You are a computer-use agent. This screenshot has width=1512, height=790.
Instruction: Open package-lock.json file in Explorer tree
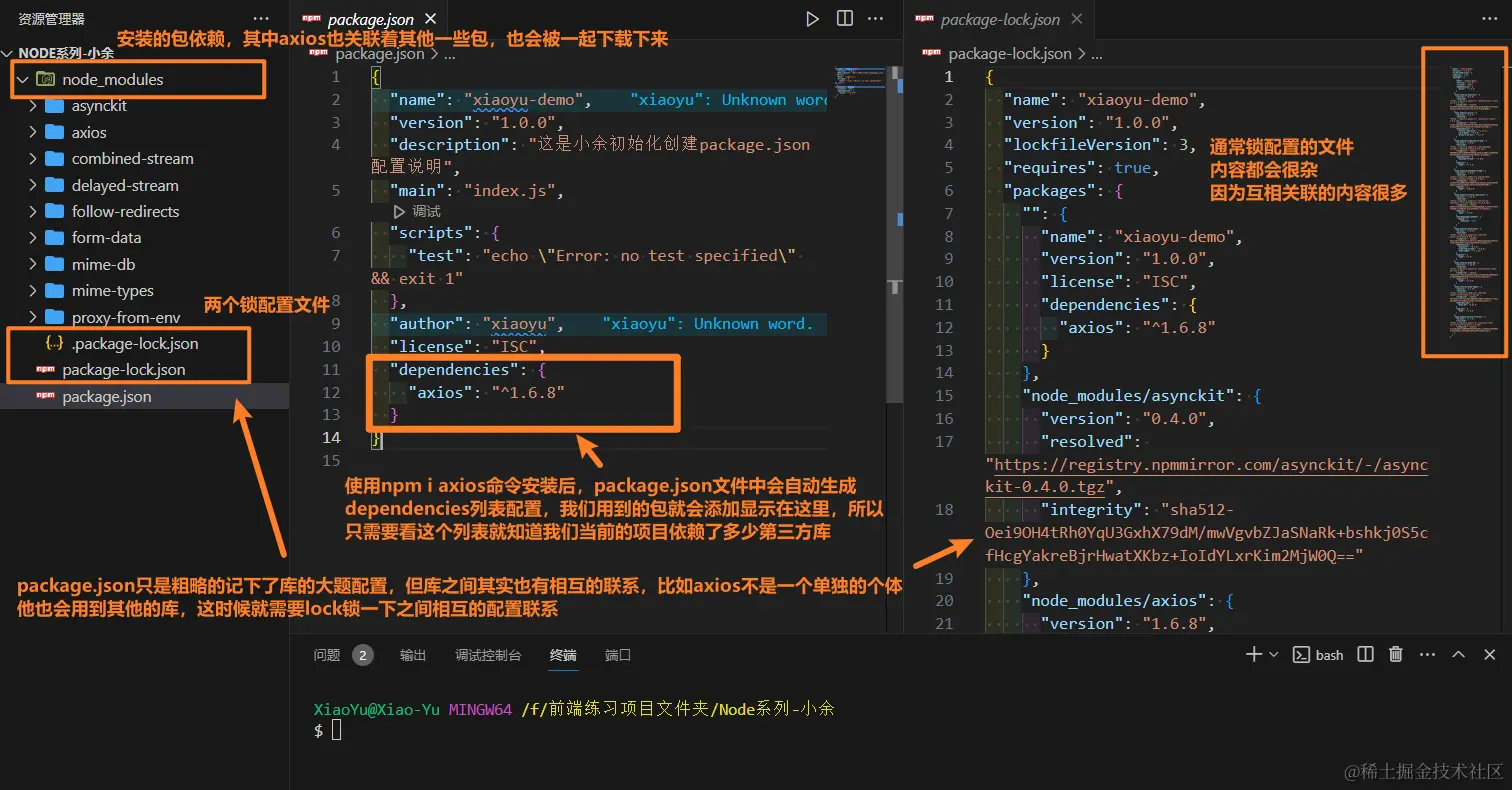123,370
